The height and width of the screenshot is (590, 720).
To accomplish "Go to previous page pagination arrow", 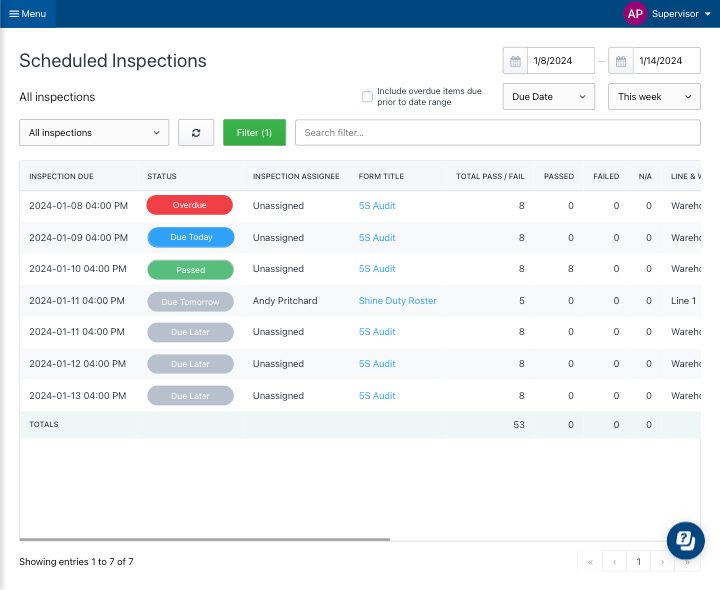I will tap(614, 562).
